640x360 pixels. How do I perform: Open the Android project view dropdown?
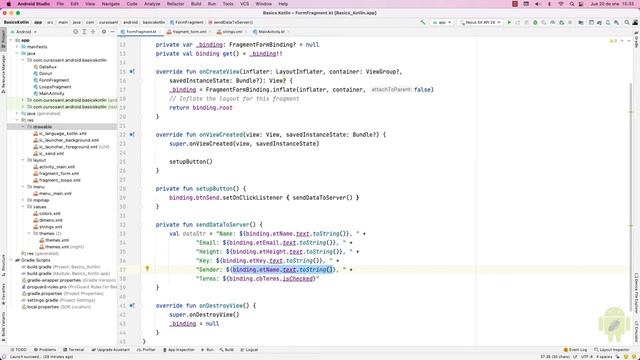tap(24, 31)
